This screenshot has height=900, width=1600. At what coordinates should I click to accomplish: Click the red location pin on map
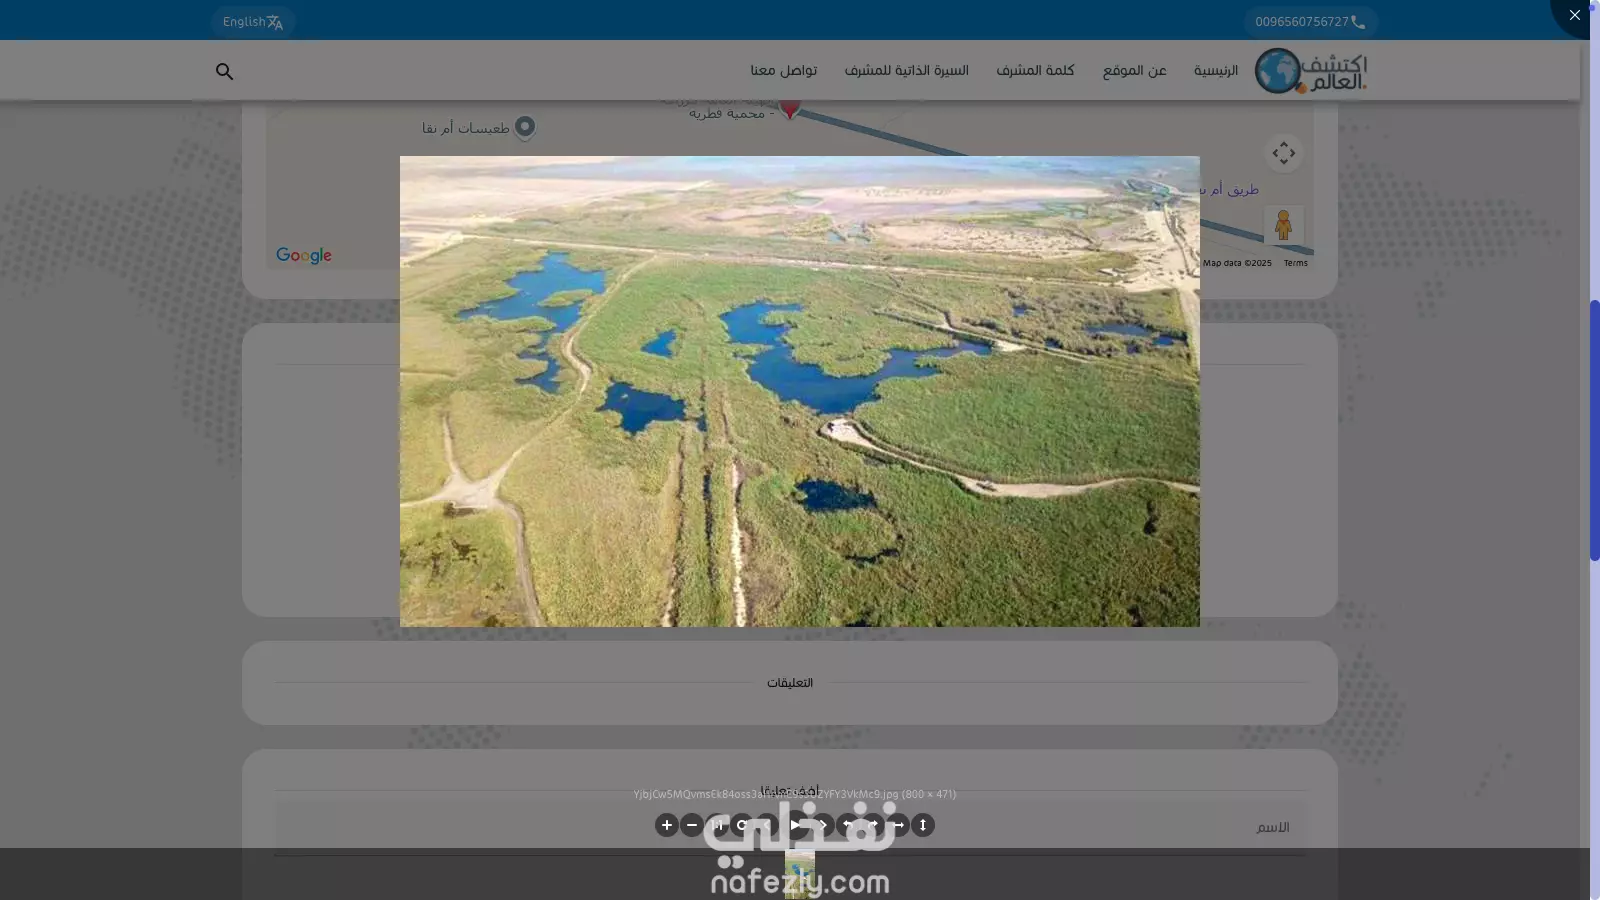[x=790, y=108]
